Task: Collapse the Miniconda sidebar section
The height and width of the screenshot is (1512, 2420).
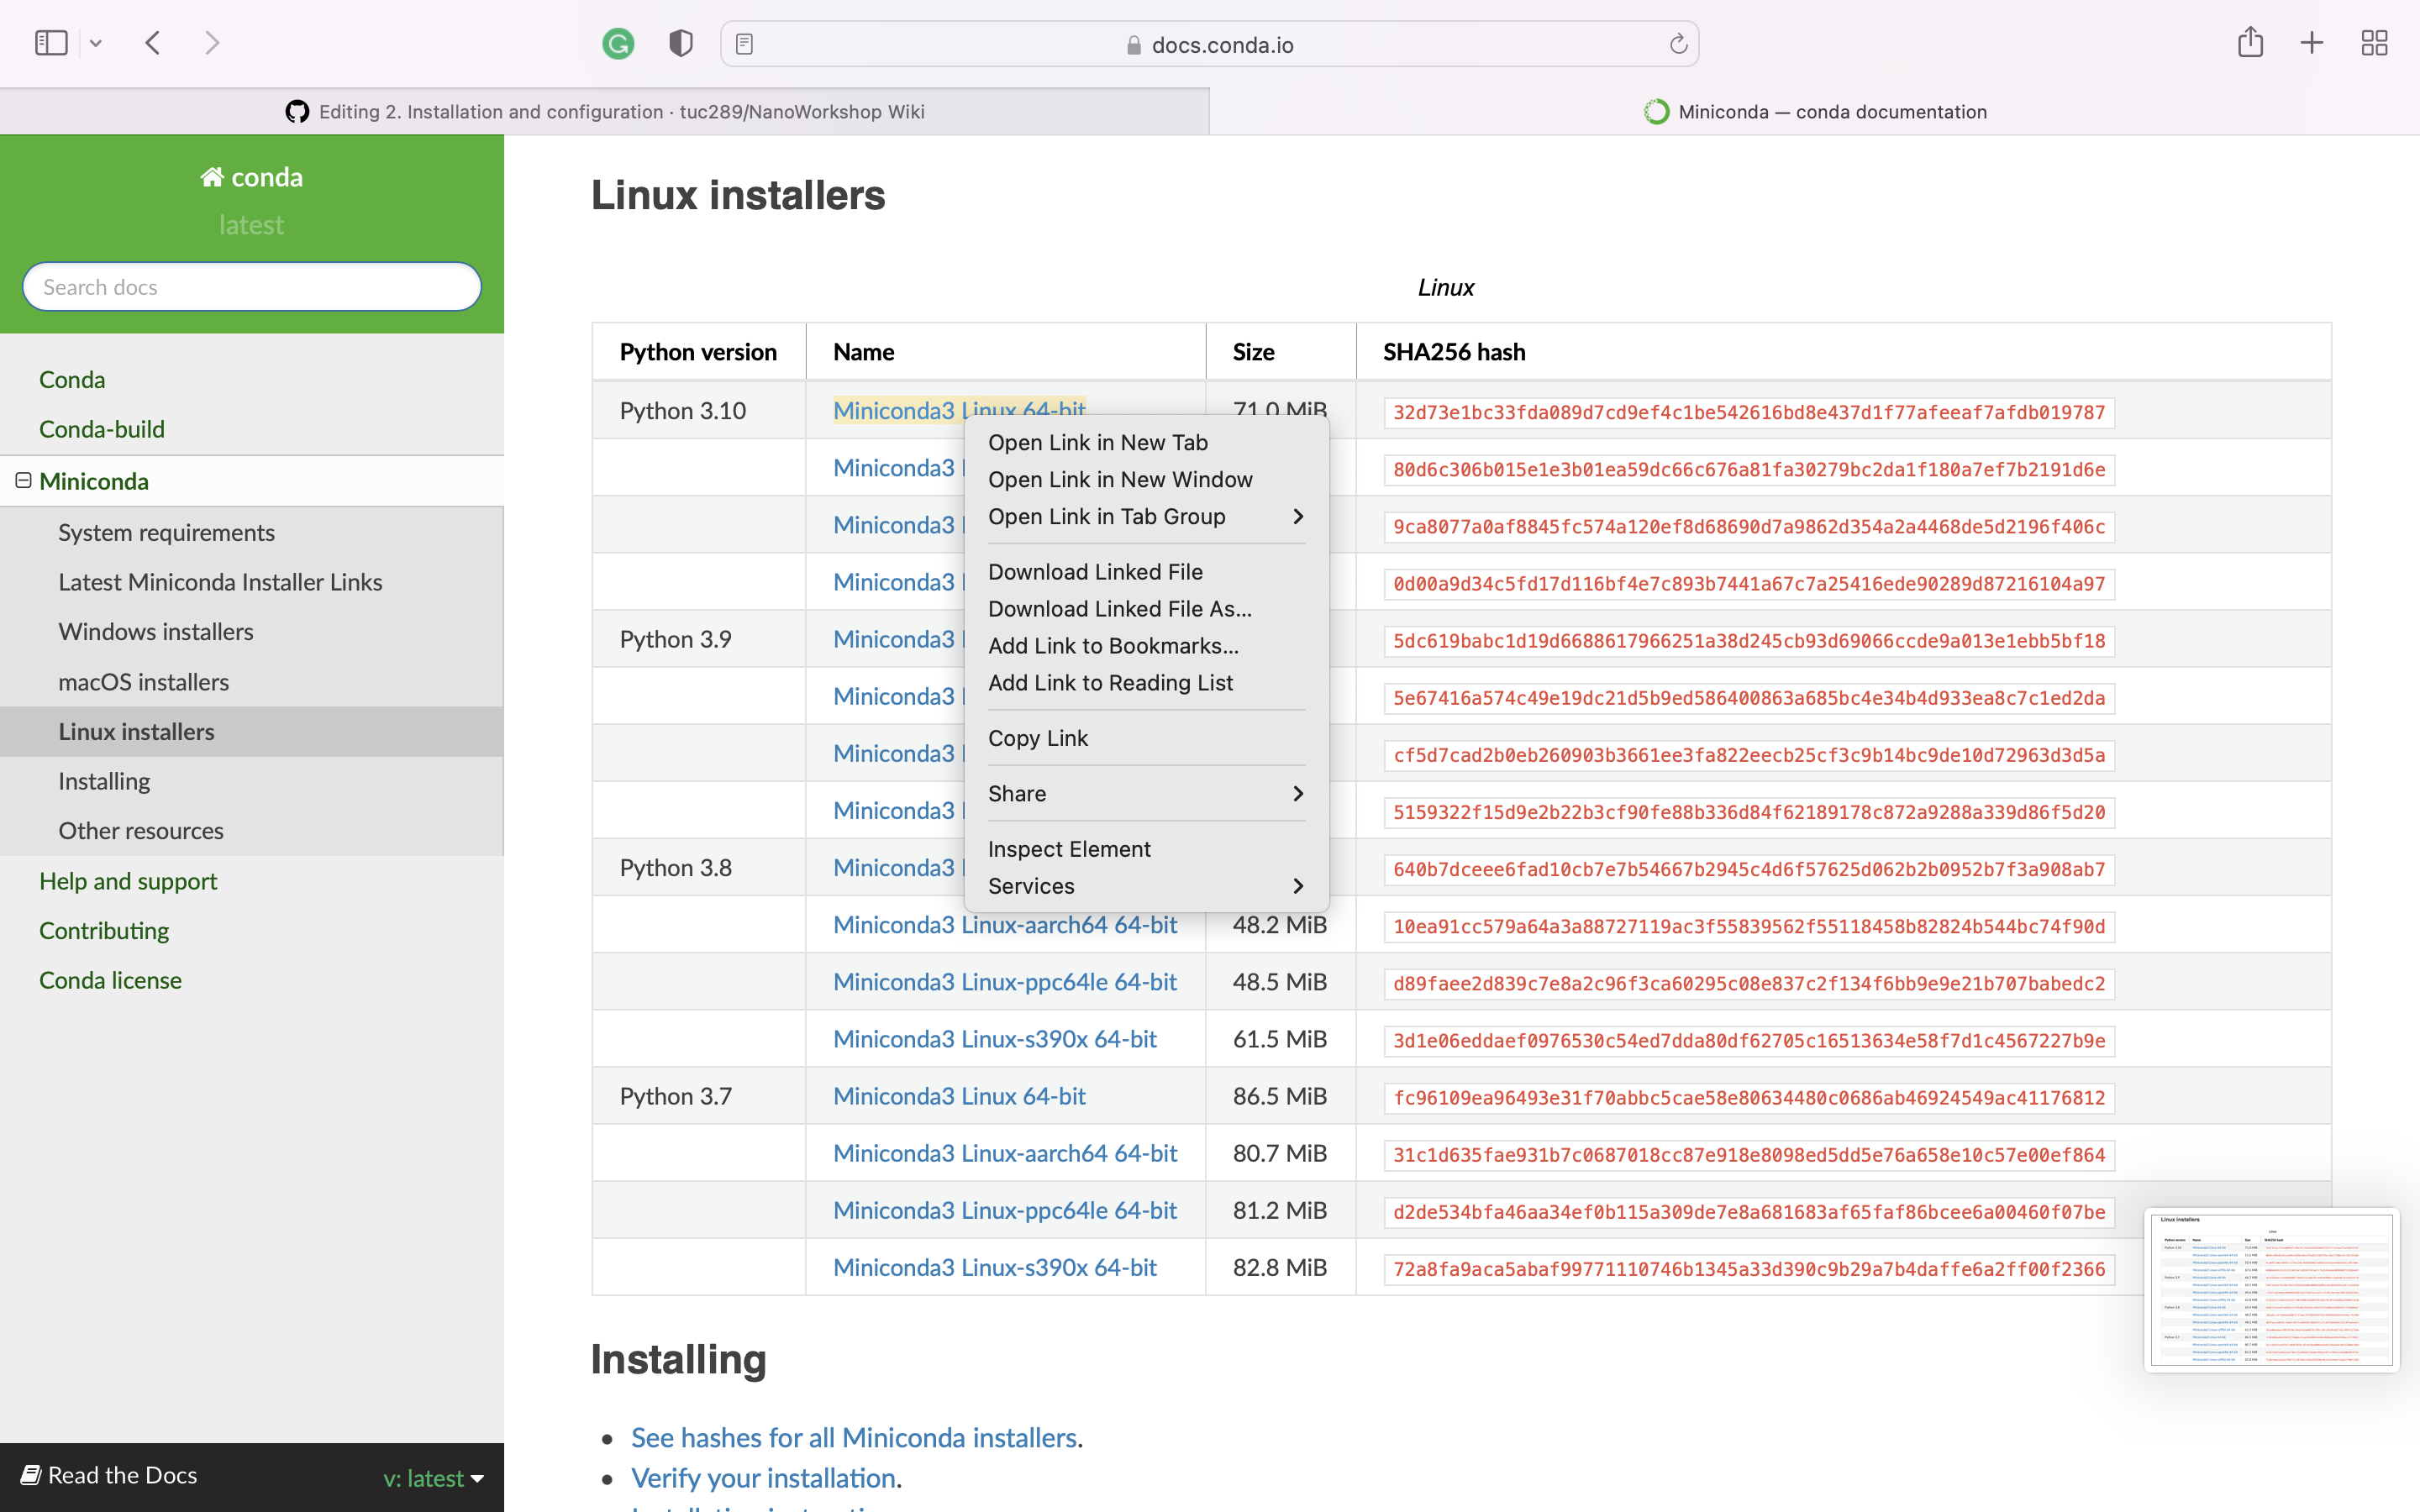Action: 24,481
